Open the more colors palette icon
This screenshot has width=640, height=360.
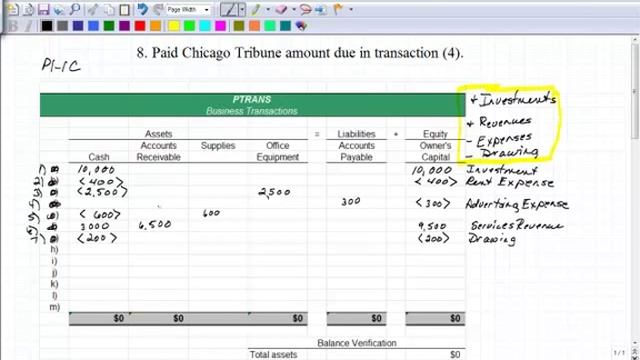(301, 26)
